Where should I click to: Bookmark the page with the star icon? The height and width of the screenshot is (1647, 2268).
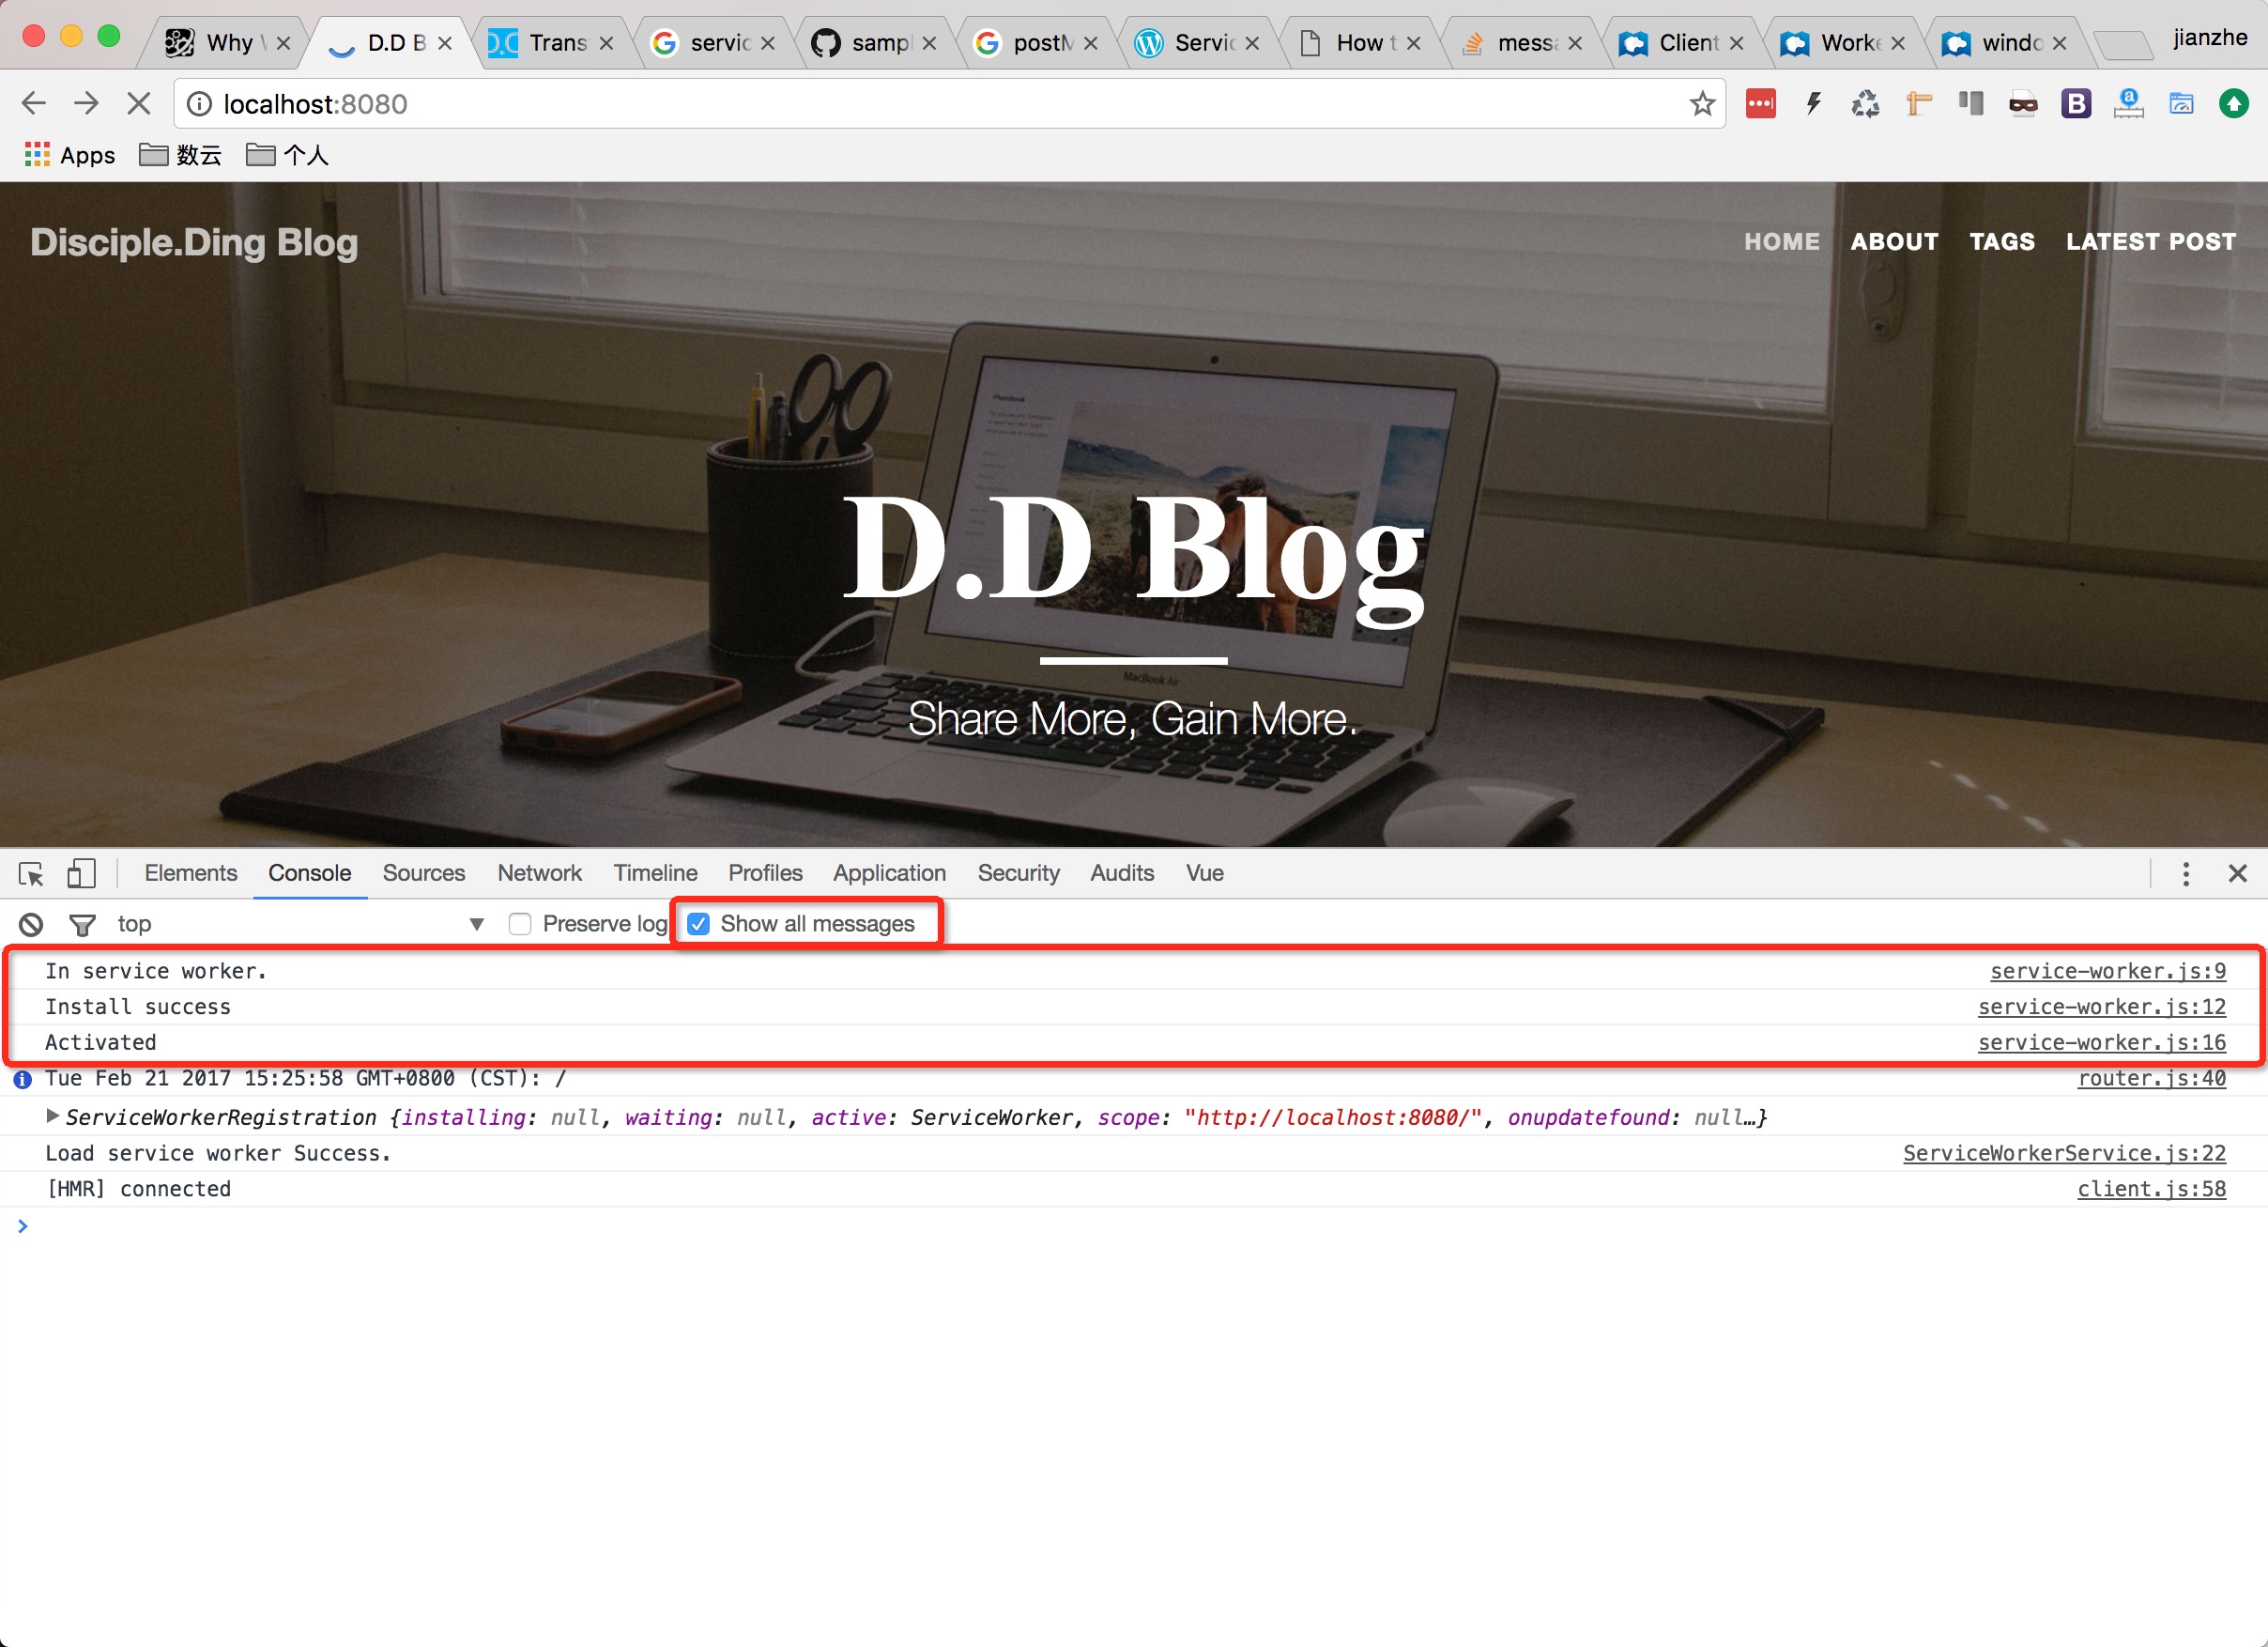(x=1702, y=104)
